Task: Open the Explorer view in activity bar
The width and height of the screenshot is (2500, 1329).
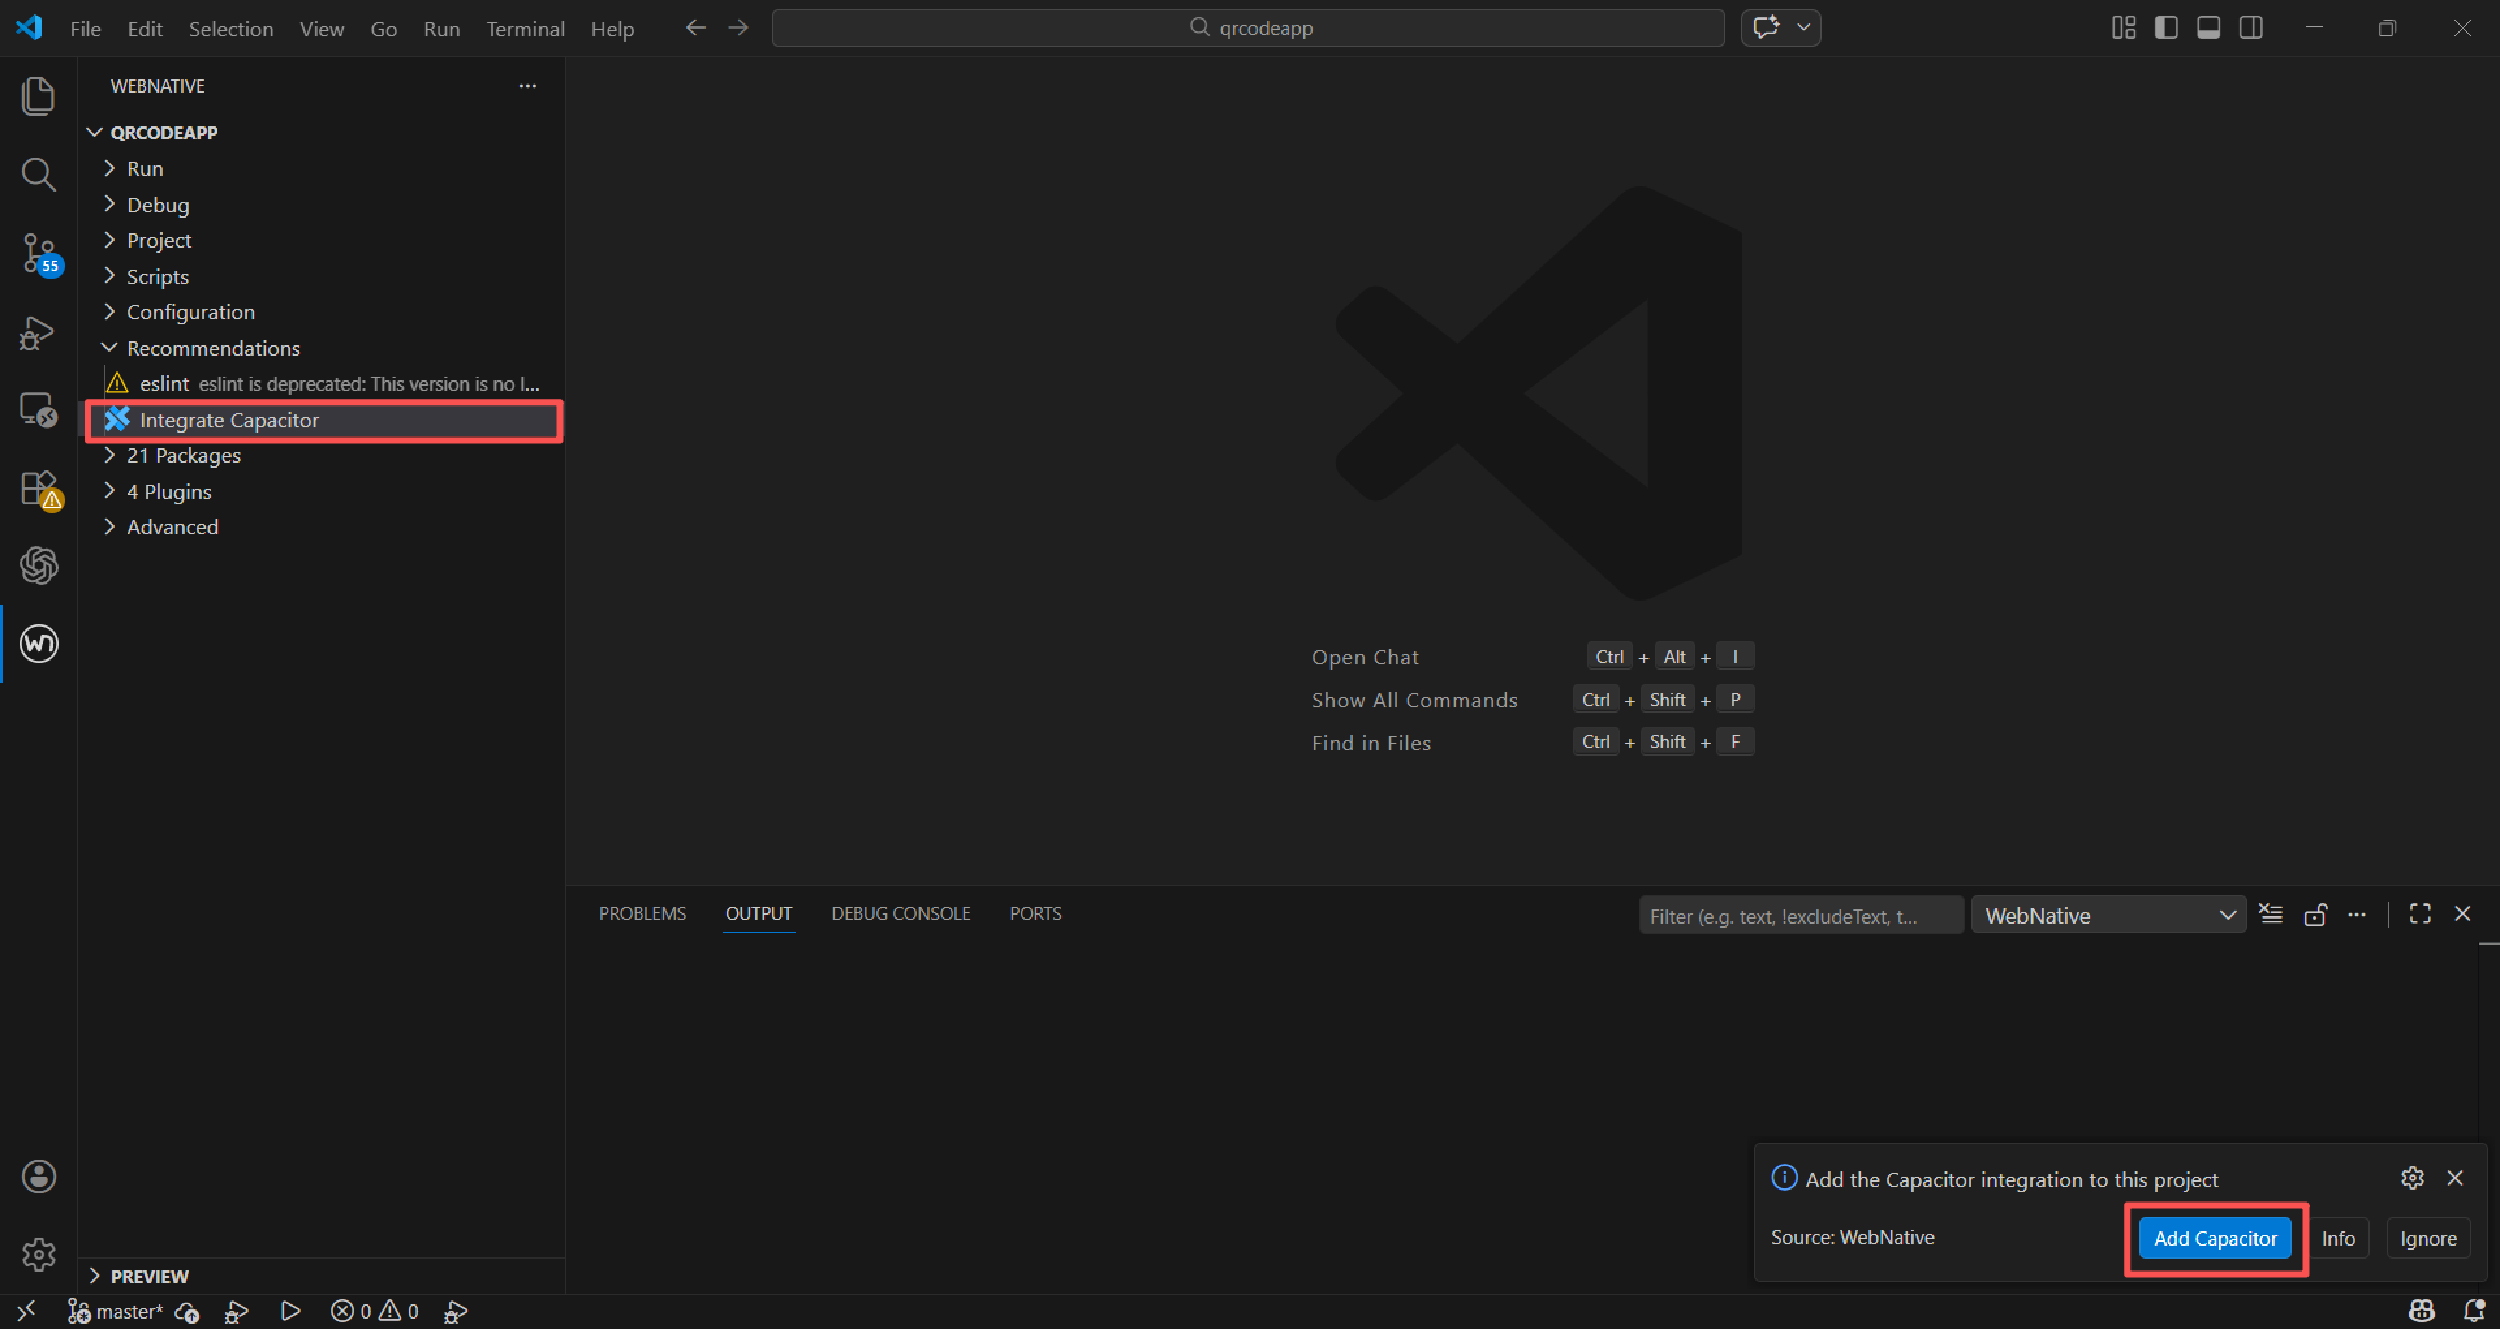Action: pyautogui.click(x=38, y=96)
